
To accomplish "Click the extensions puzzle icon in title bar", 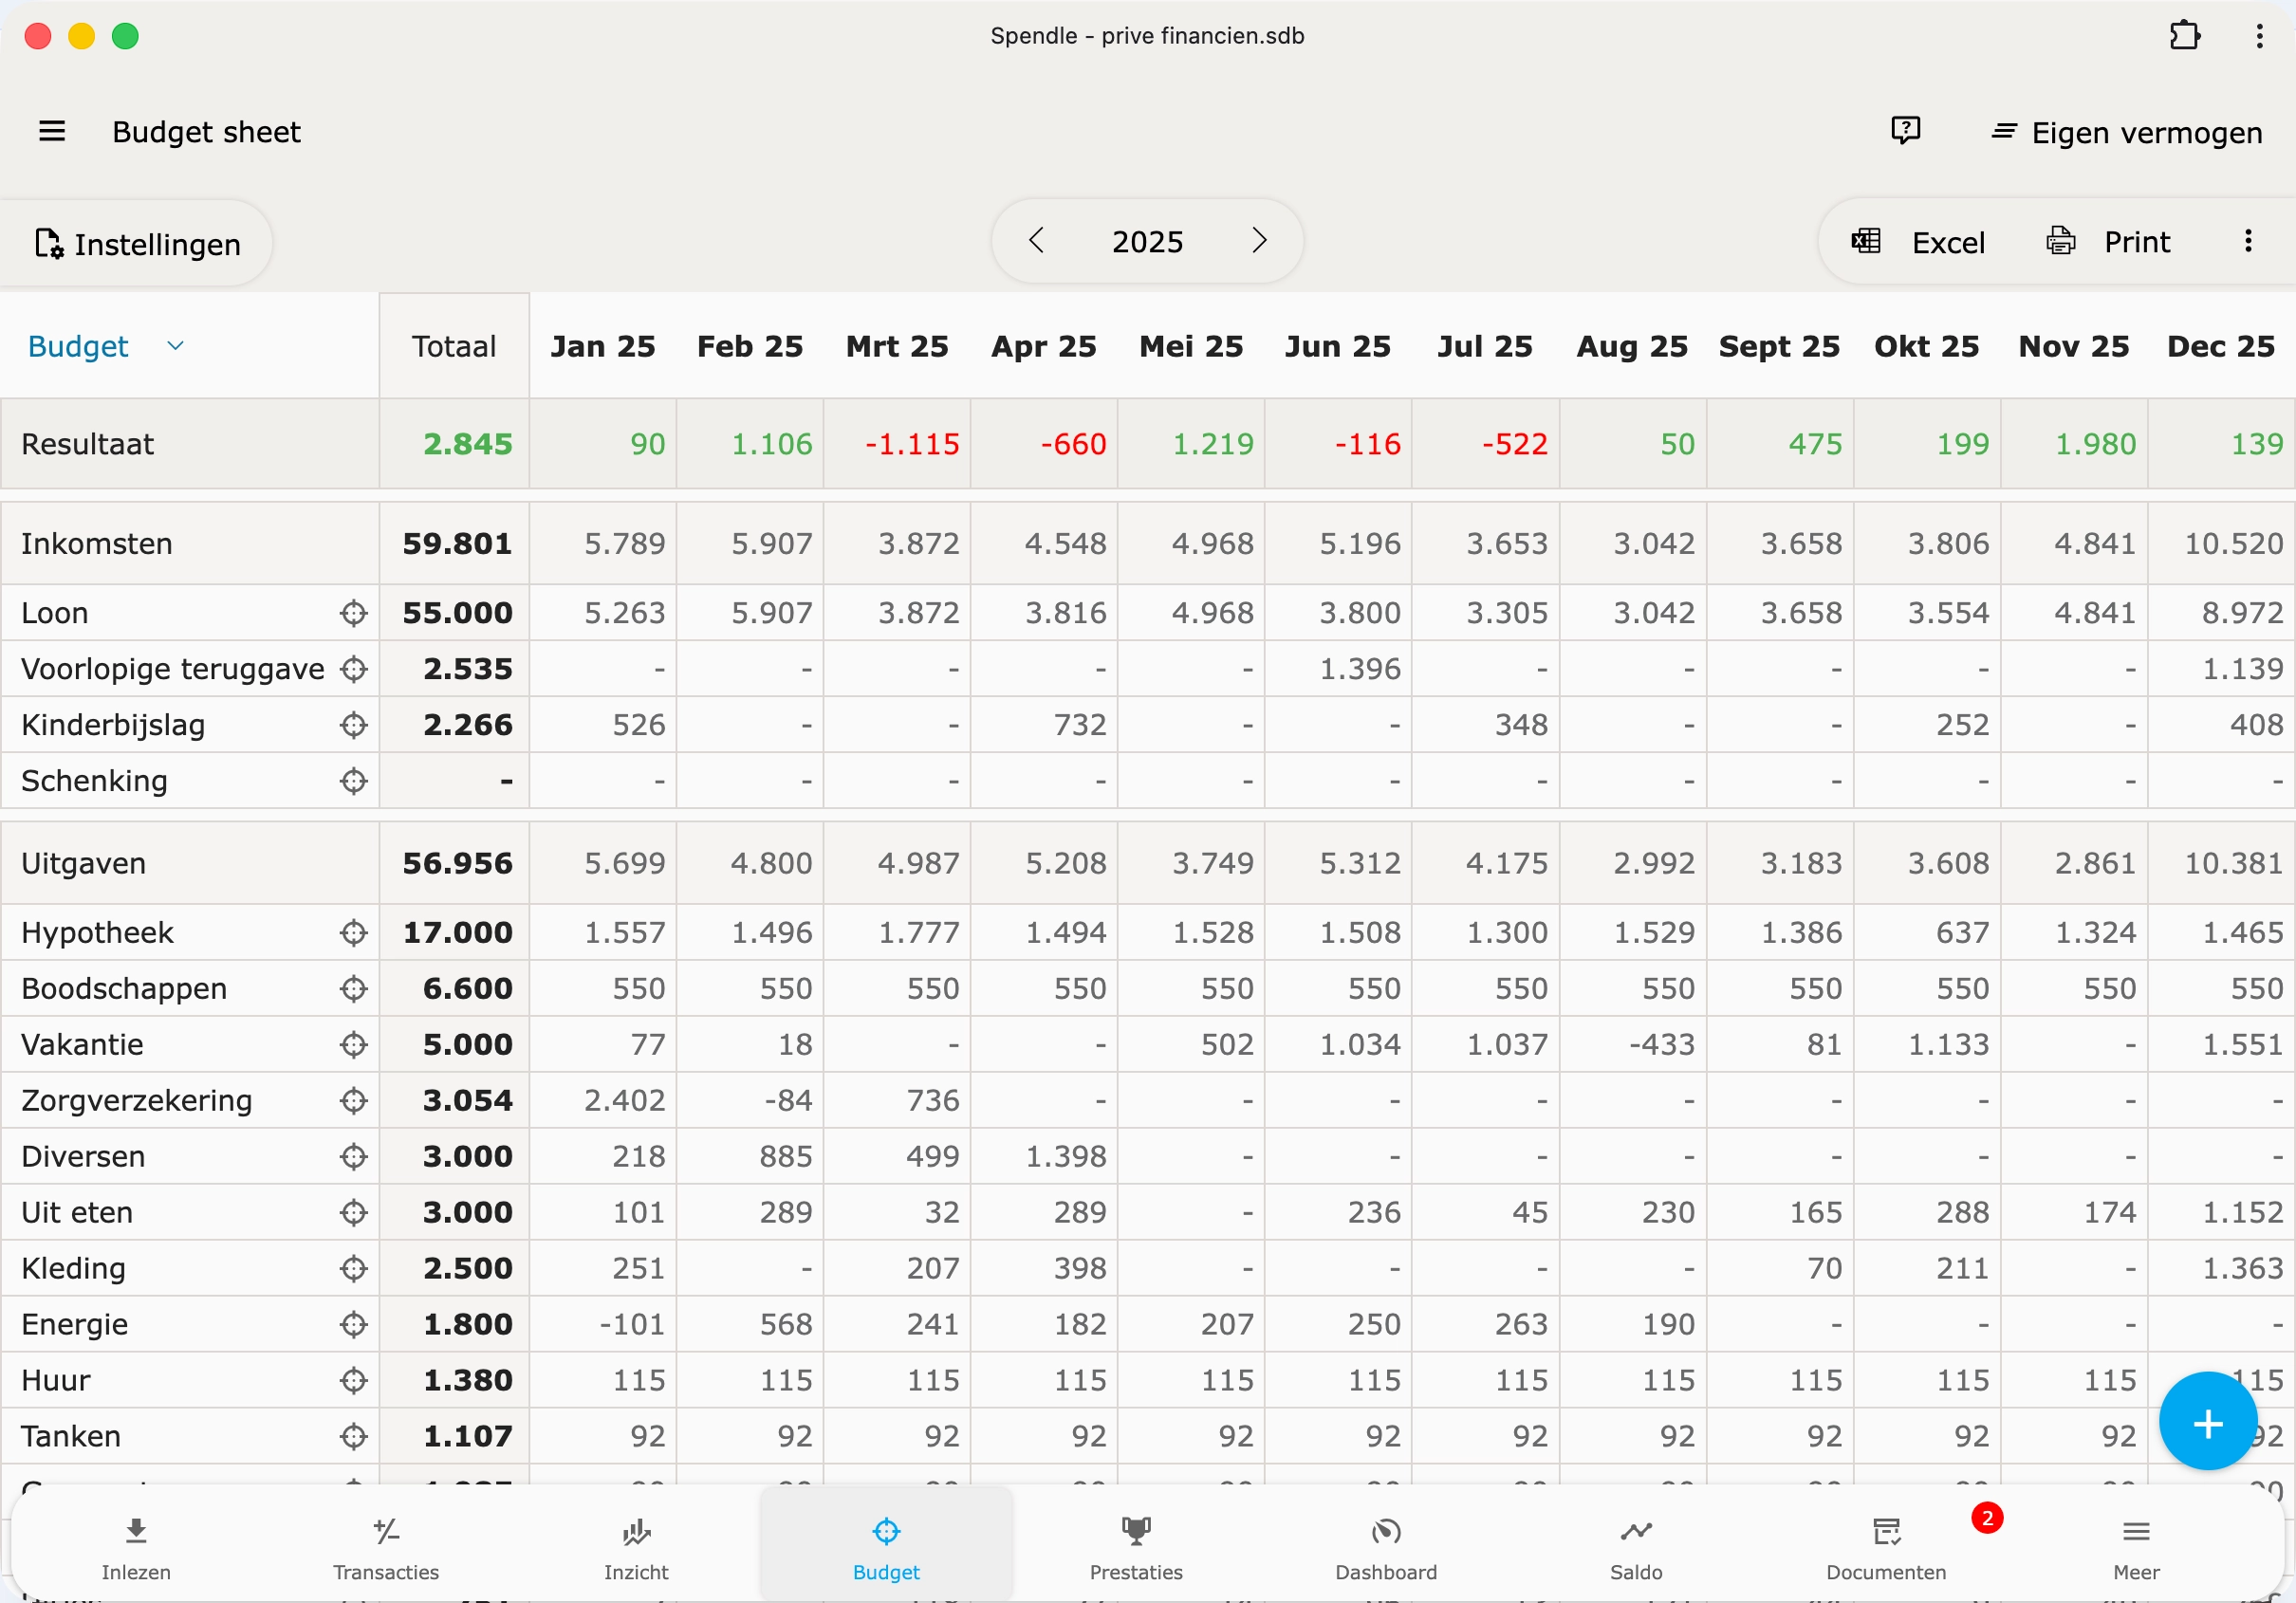I will pyautogui.click(x=2184, y=36).
